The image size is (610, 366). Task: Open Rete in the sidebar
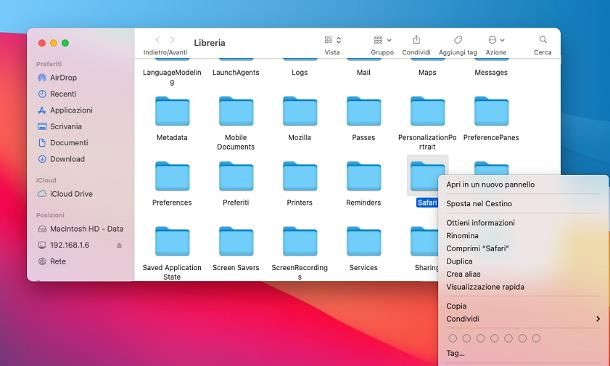(x=52, y=261)
